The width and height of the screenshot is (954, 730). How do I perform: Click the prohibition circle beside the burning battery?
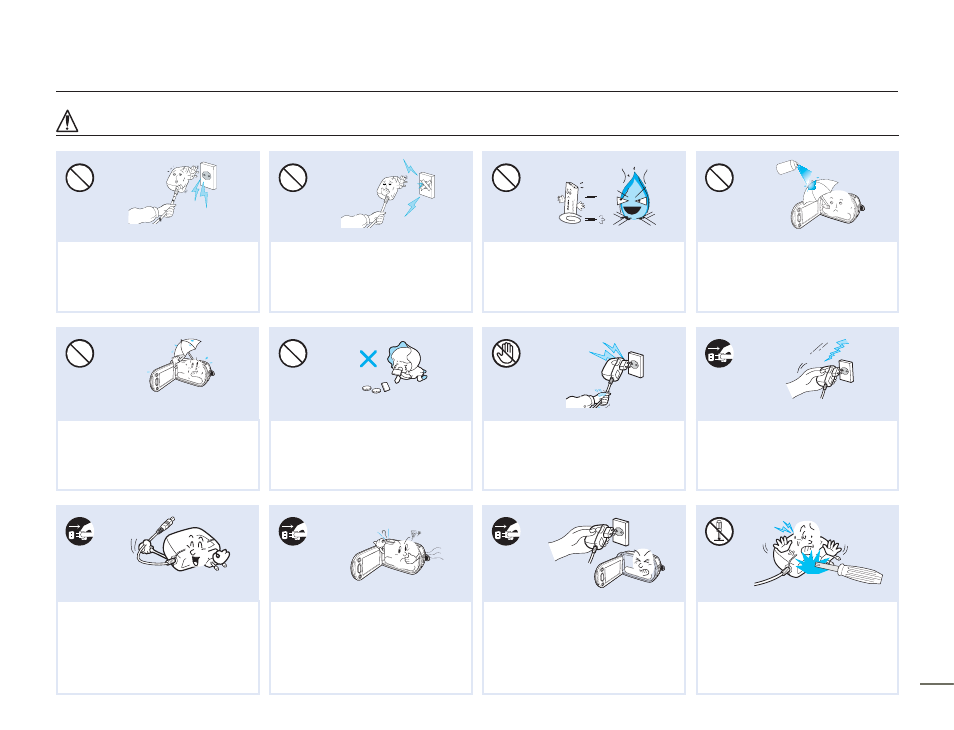point(506,178)
